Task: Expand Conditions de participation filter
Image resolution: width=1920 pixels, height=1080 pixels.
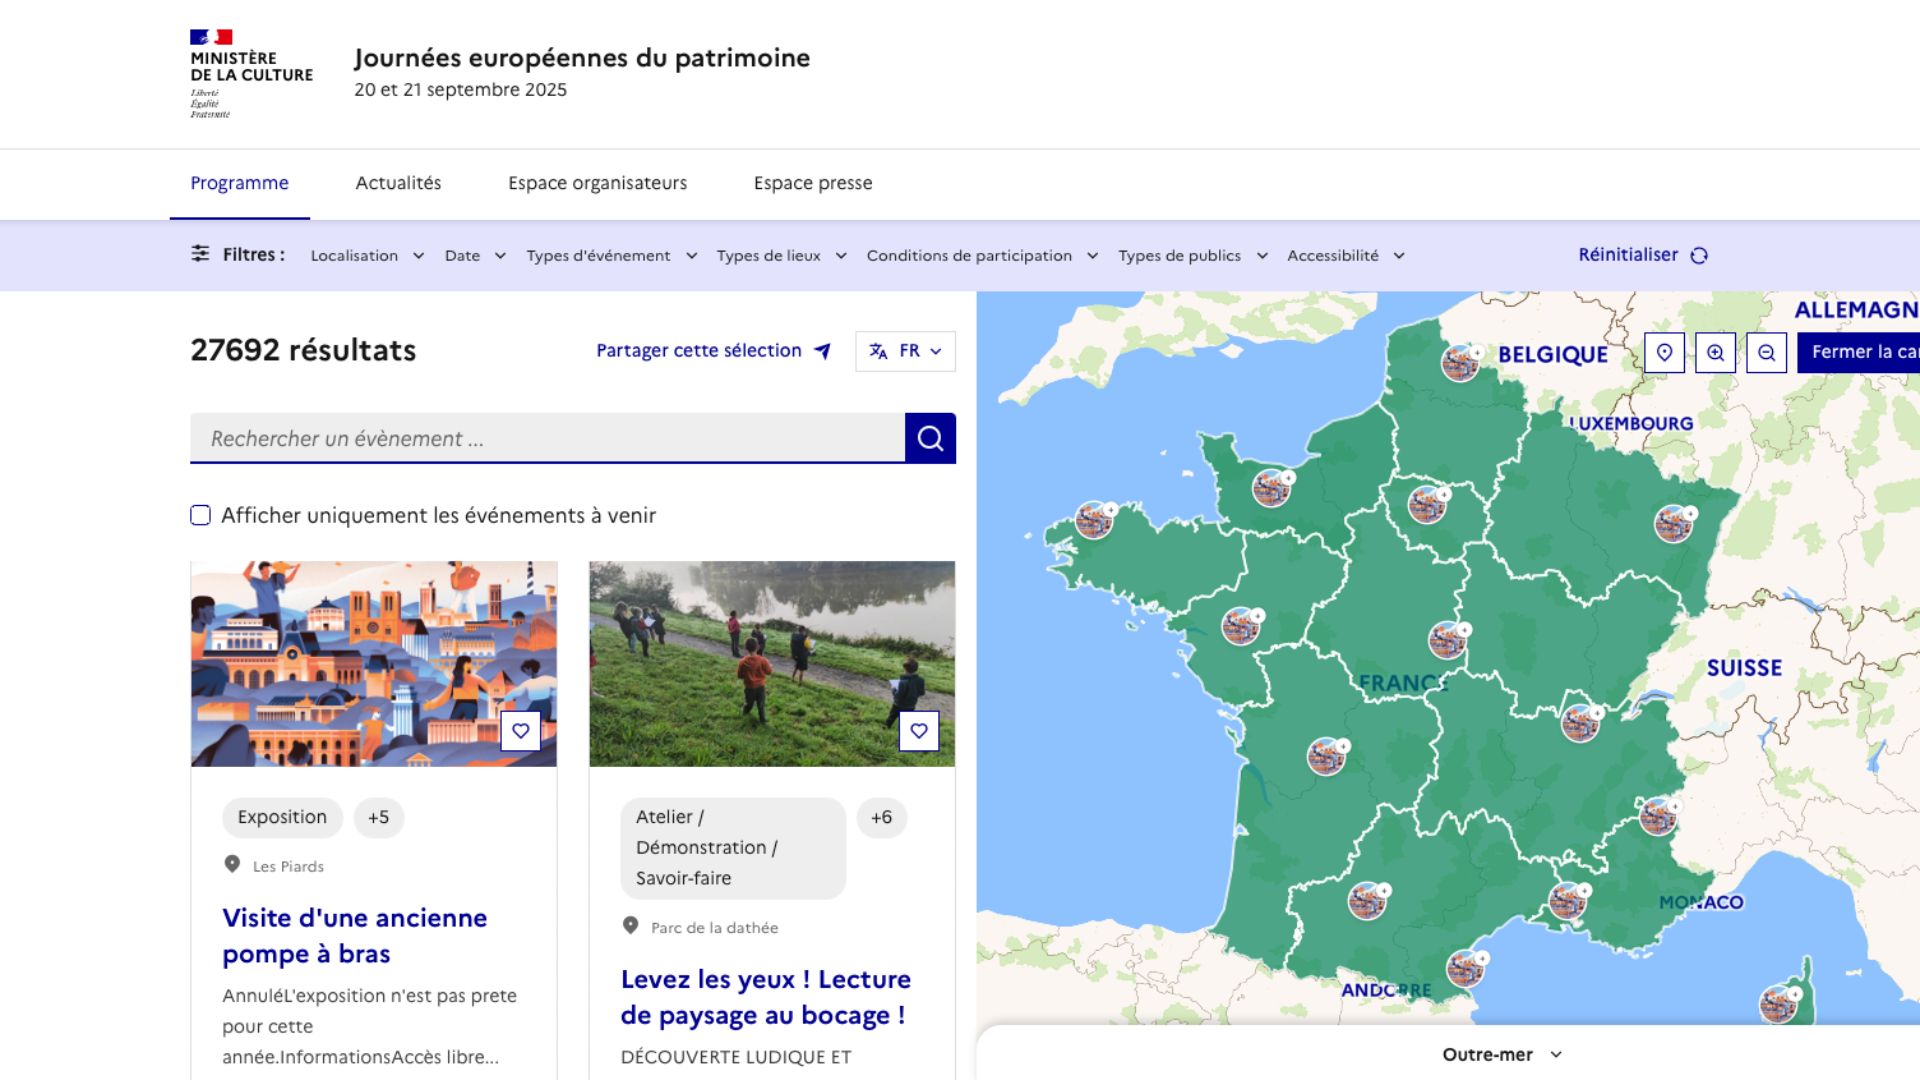Action: tap(983, 256)
